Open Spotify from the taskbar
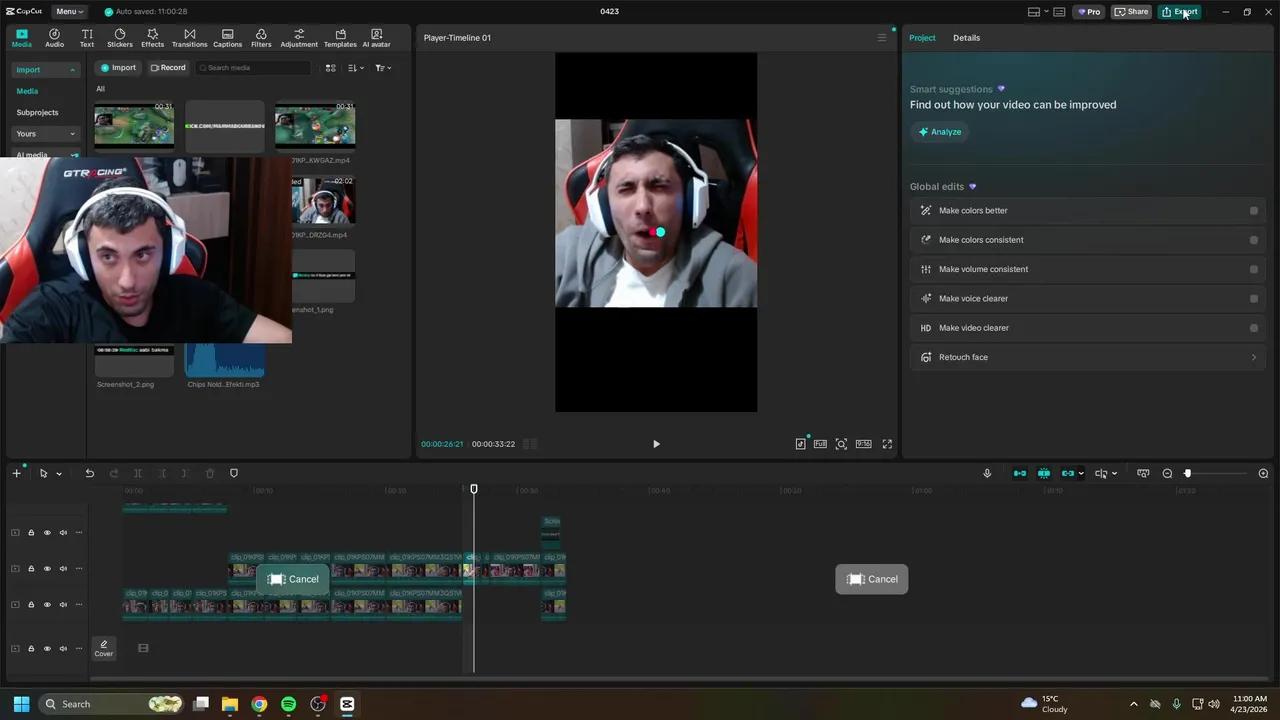 [288, 704]
